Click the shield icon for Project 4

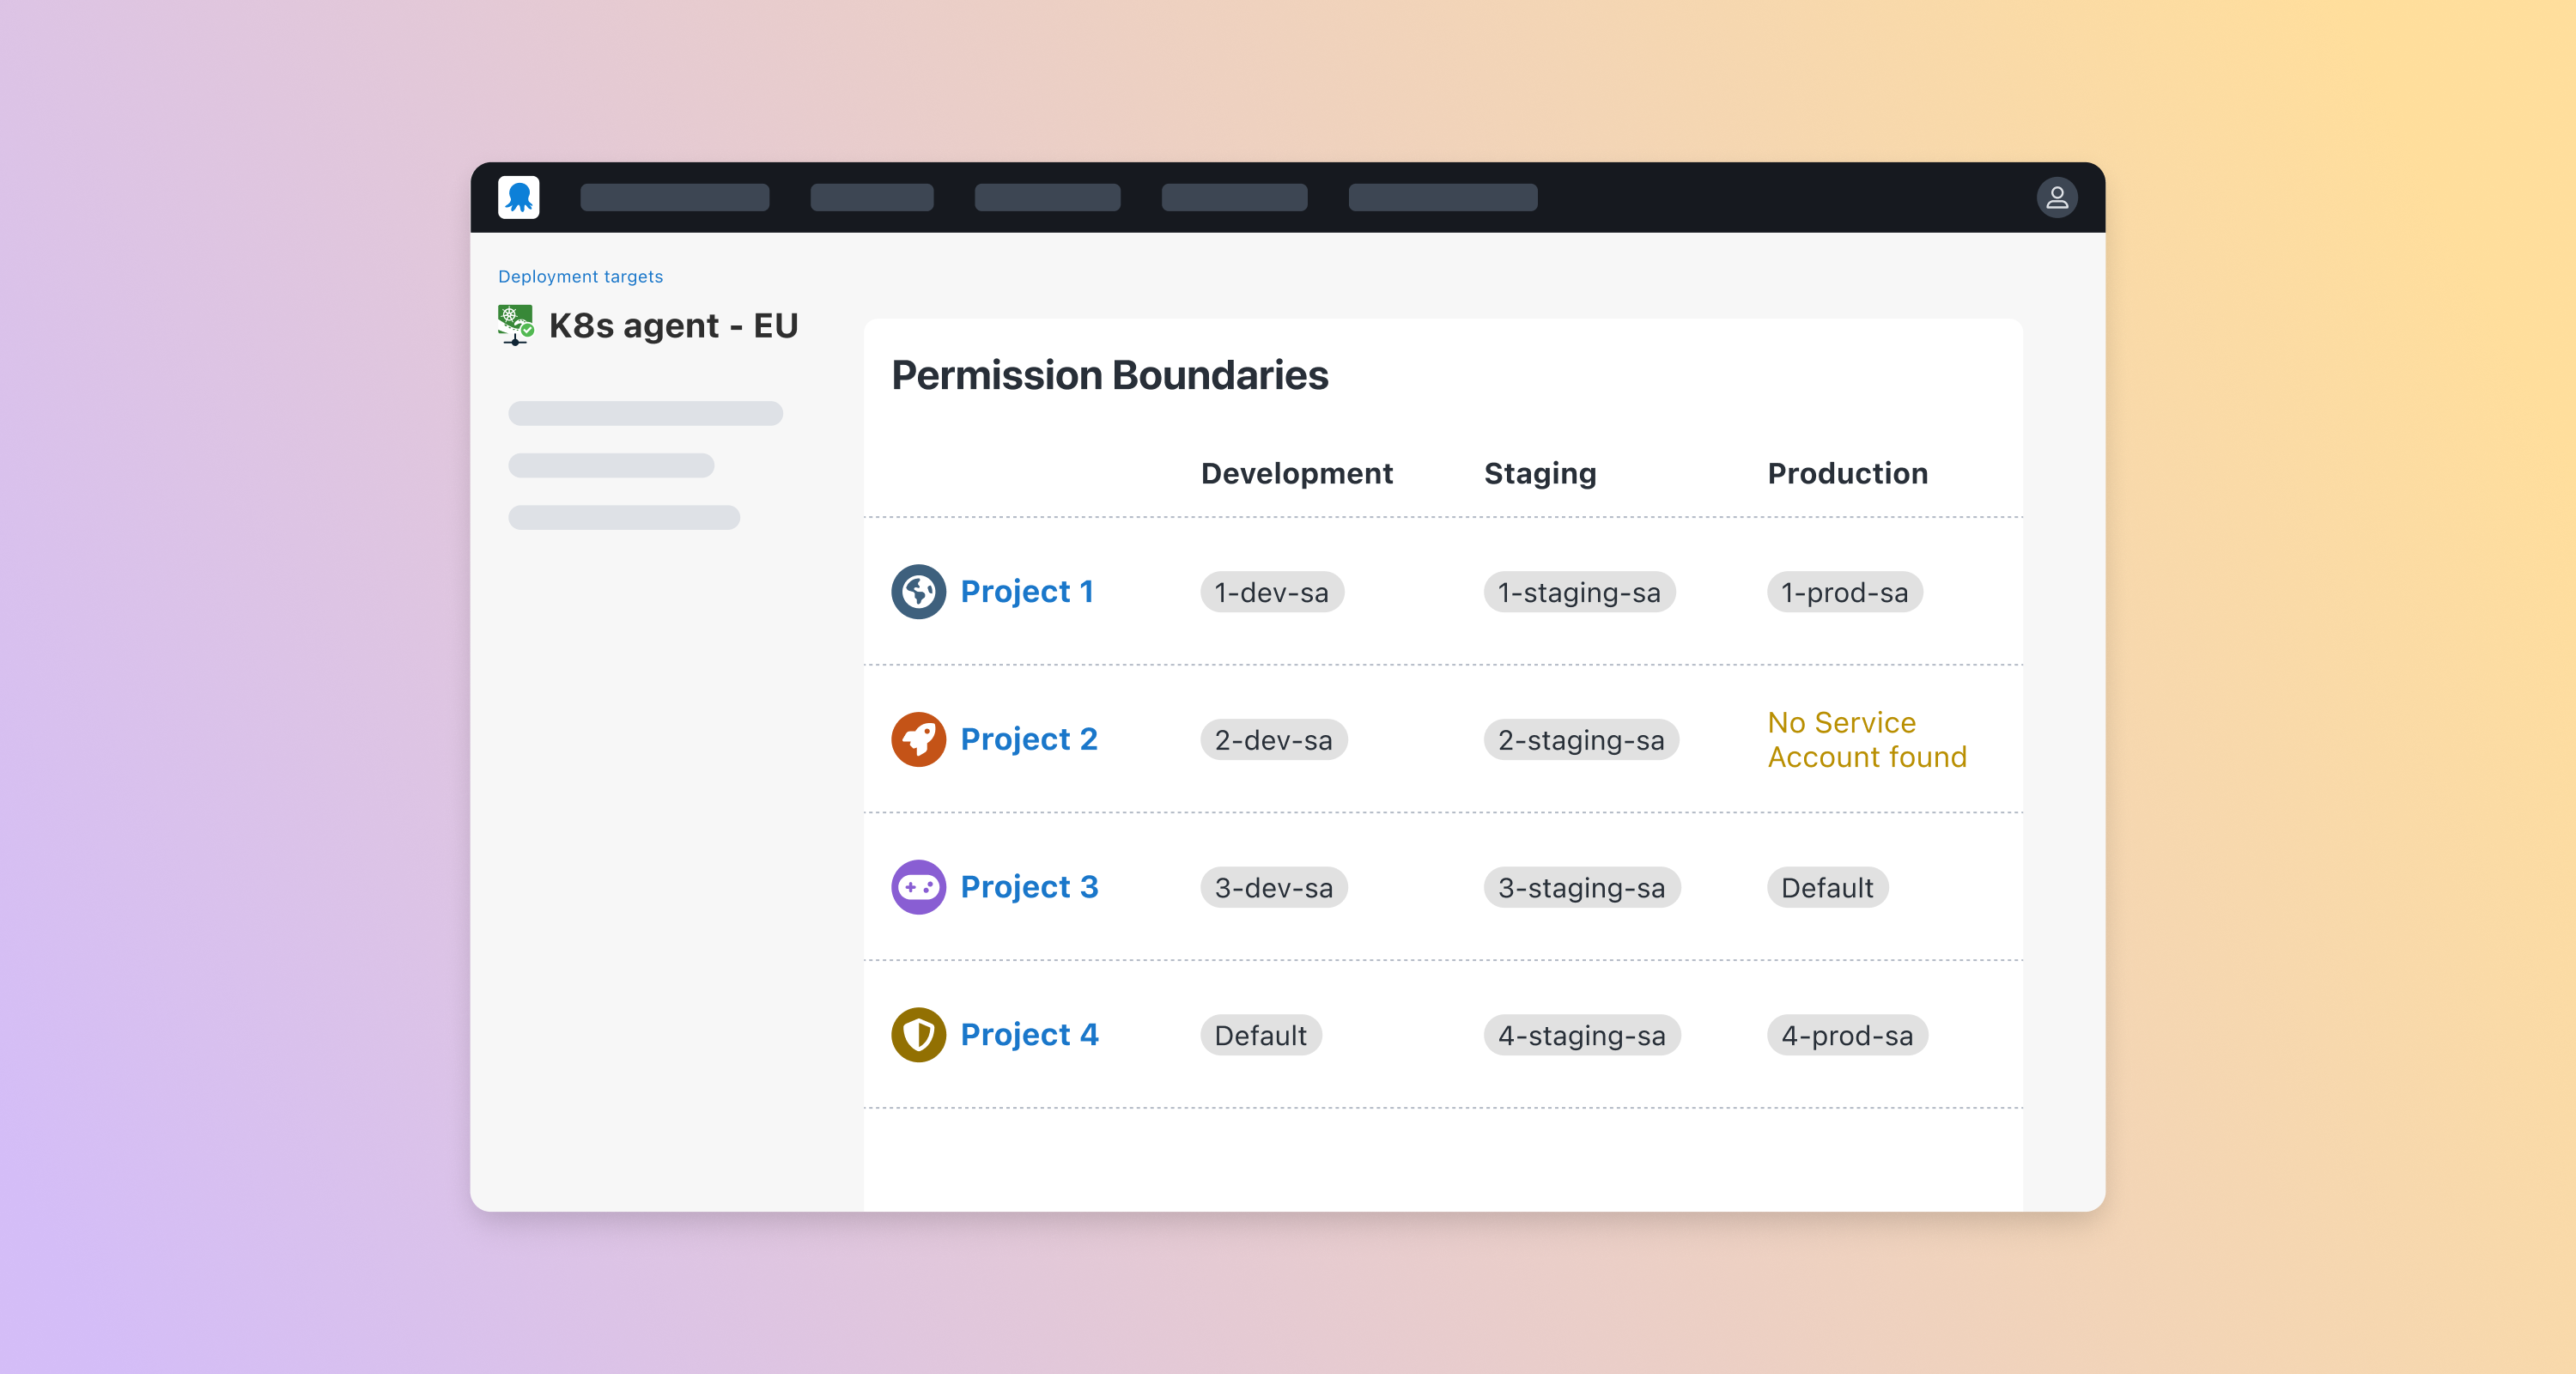click(x=917, y=1035)
